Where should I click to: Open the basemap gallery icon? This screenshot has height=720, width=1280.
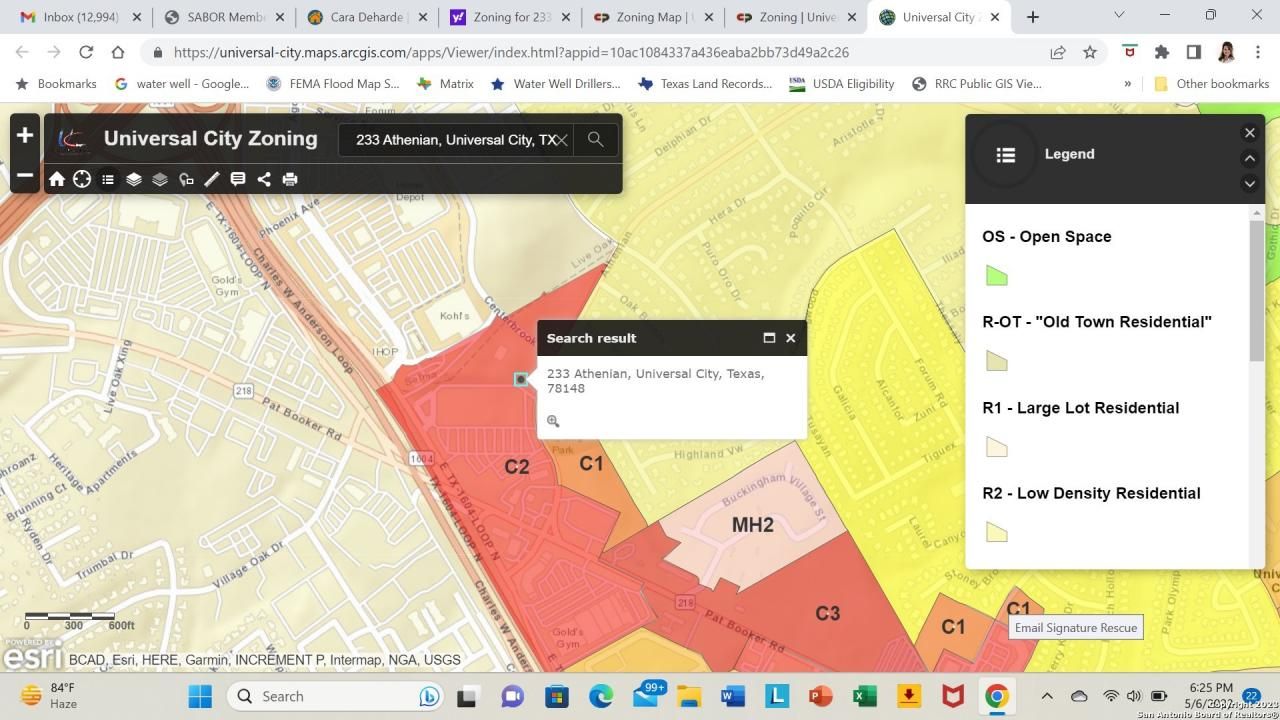[x=160, y=179]
